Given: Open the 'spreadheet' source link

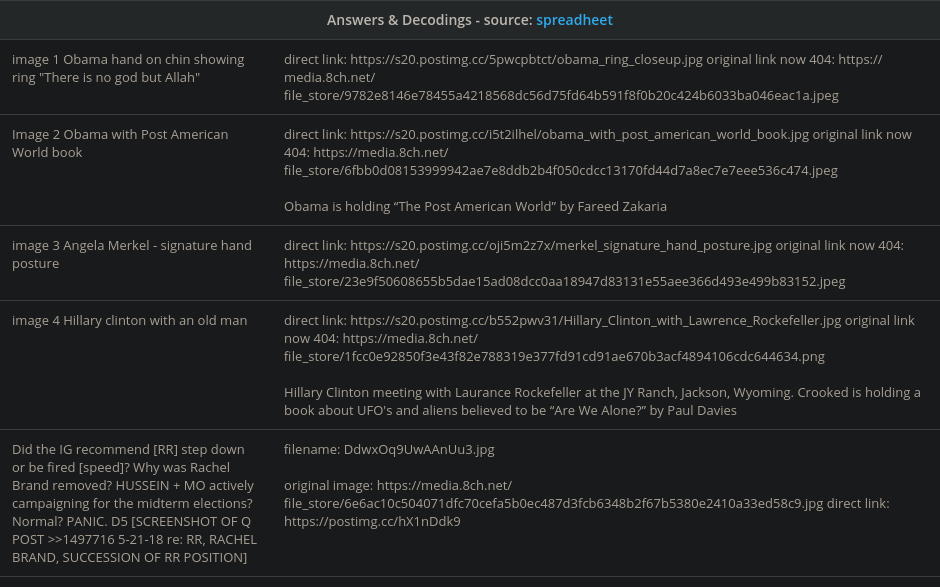Looking at the screenshot, I should tap(574, 20).
